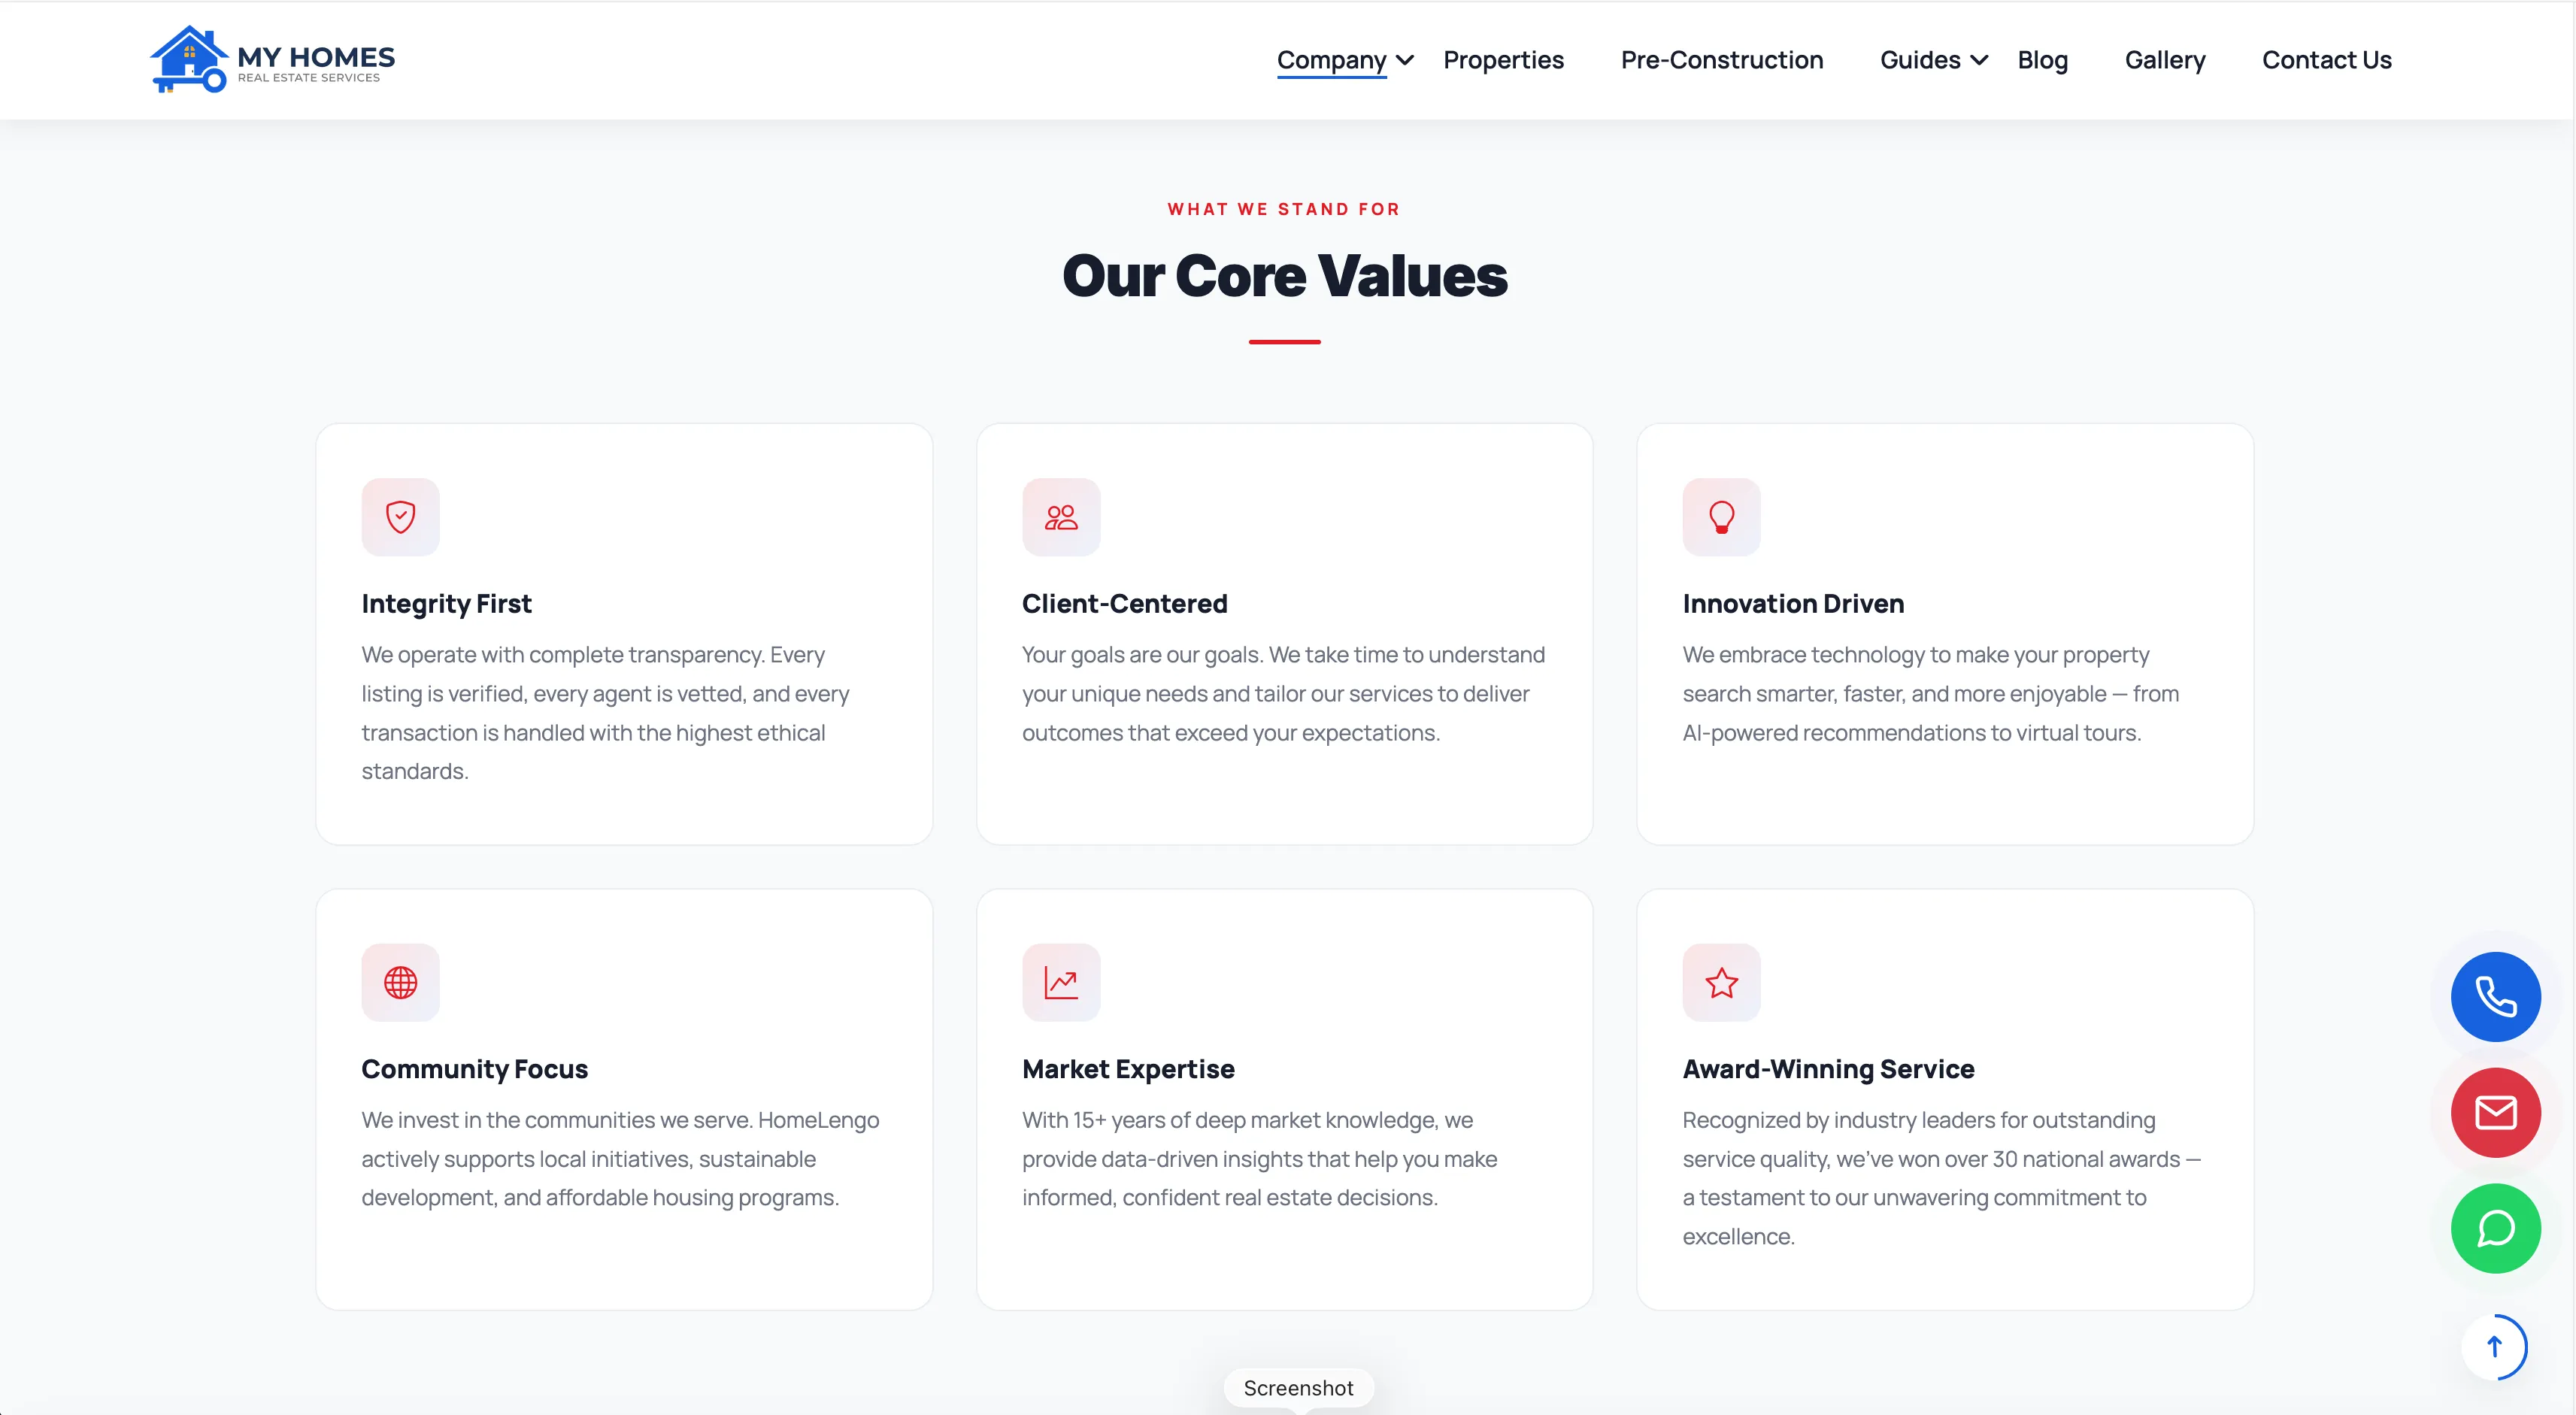Viewport: 2576px width, 1415px height.
Task: Click the Award-Winning Service description paragraph
Action: [x=1942, y=1178]
